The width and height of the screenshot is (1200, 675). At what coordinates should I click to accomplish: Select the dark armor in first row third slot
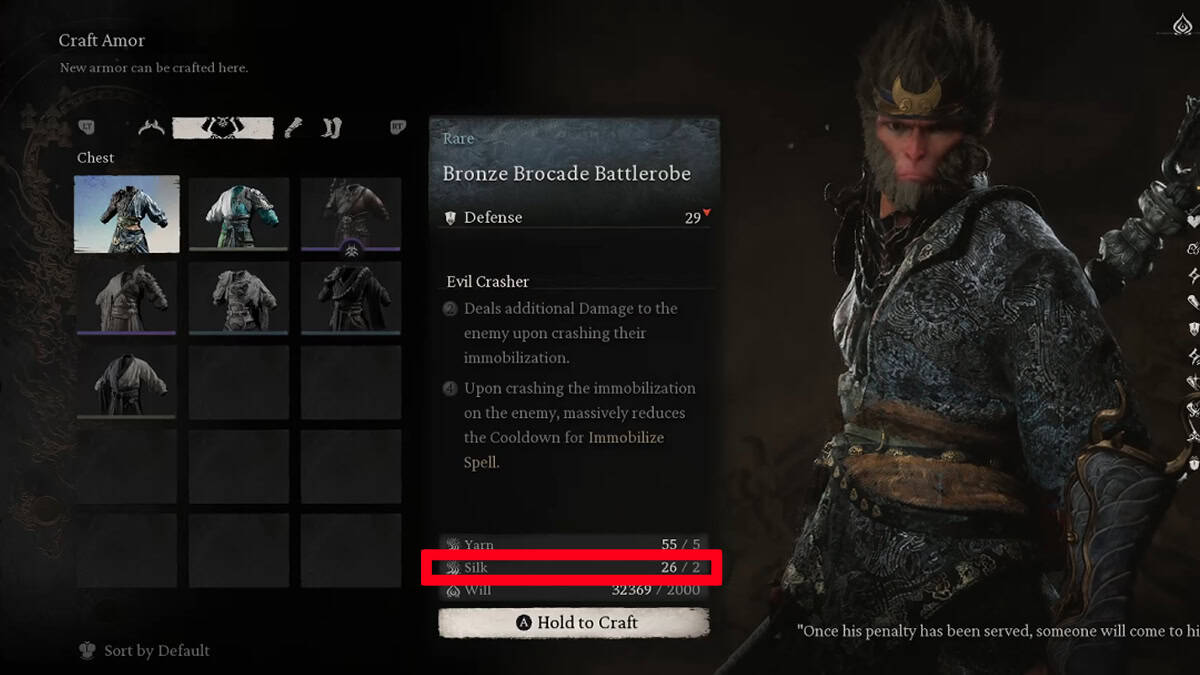point(351,214)
